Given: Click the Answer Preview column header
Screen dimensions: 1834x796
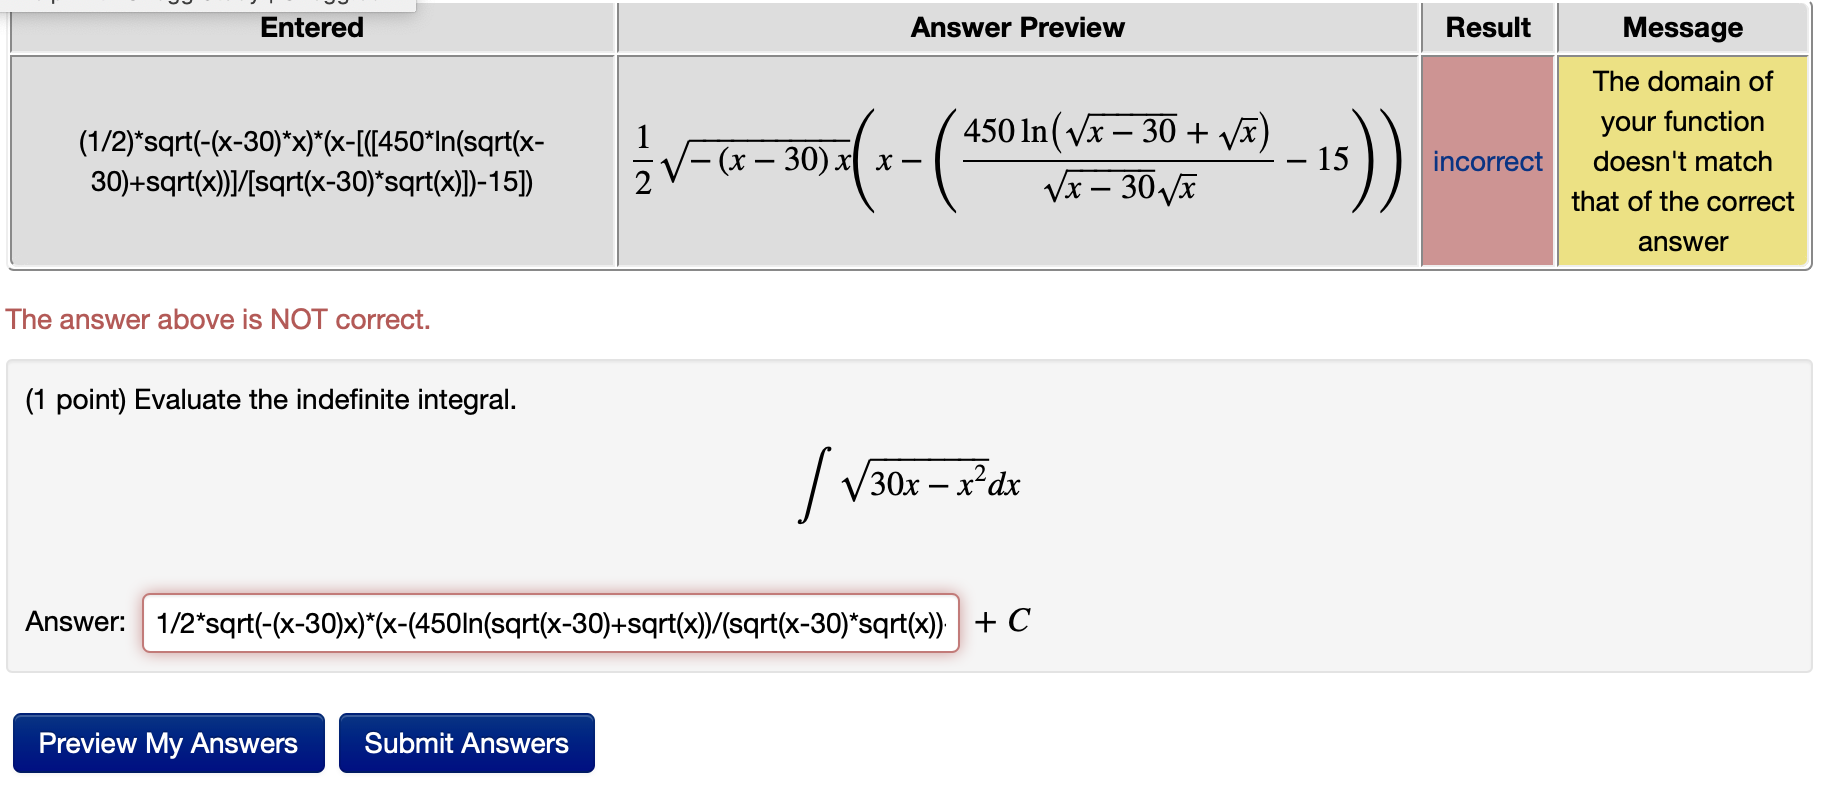Looking at the screenshot, I should (1016, 27).
